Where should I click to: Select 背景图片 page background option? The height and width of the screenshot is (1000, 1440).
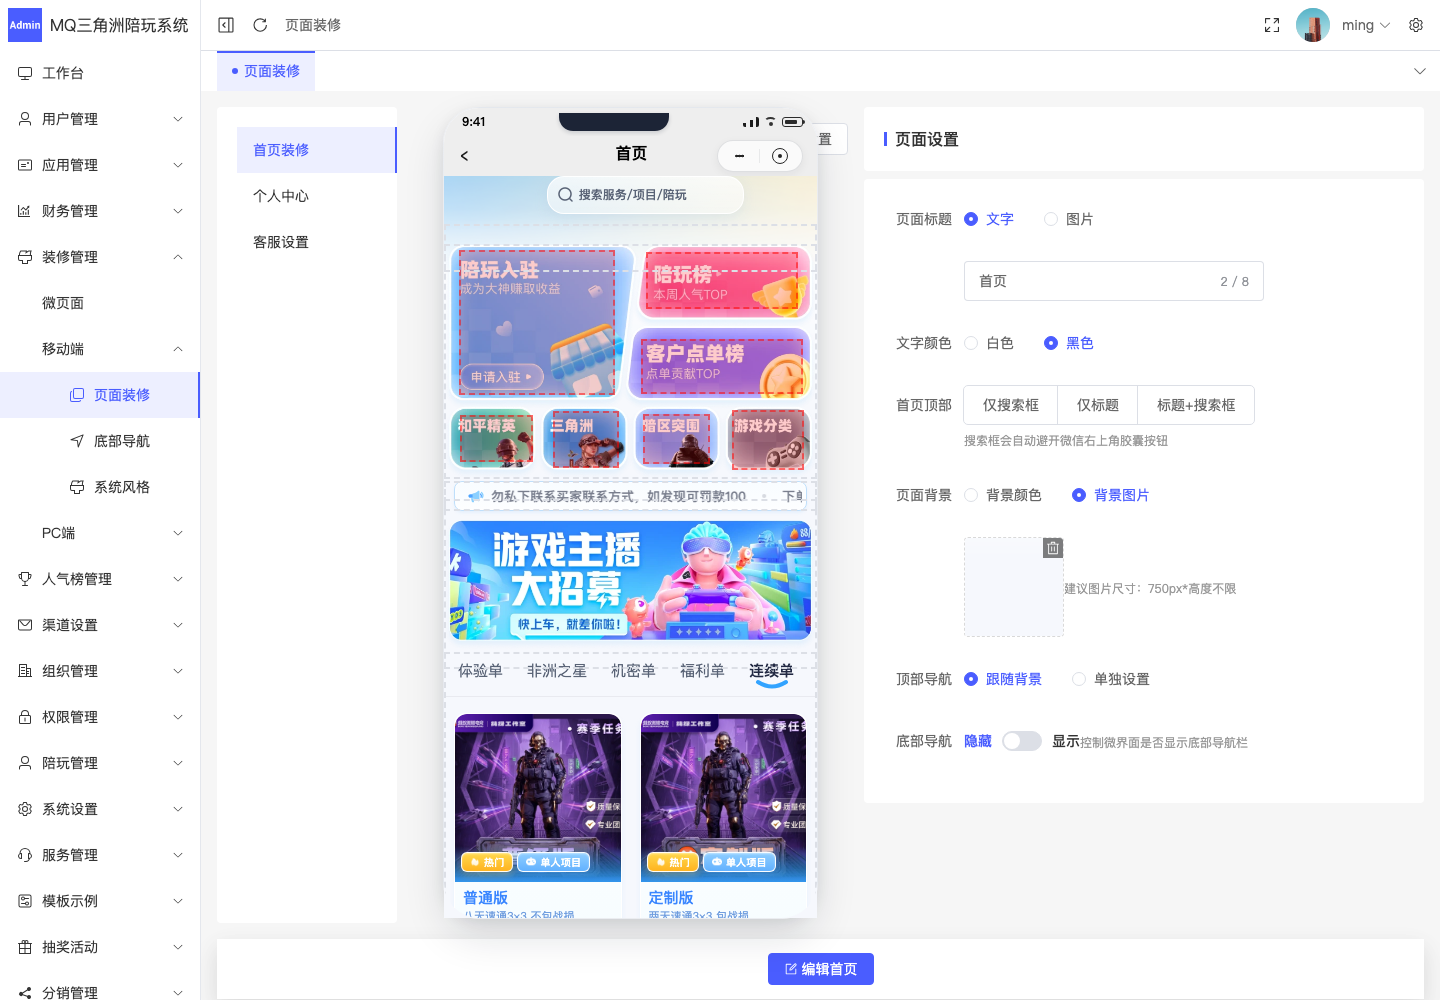(x=1111, y=495)
